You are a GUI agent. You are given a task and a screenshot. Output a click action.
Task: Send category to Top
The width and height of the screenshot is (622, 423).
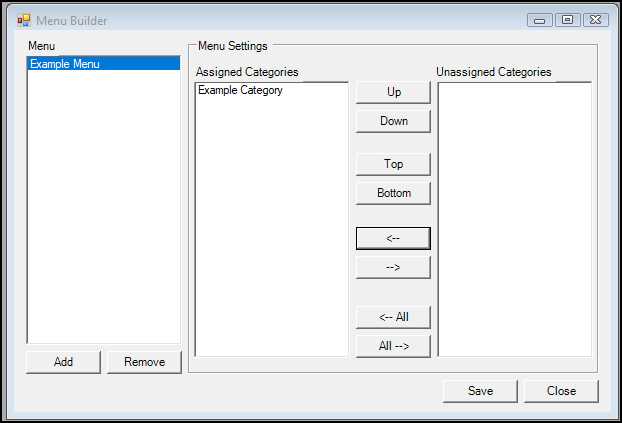393,164
